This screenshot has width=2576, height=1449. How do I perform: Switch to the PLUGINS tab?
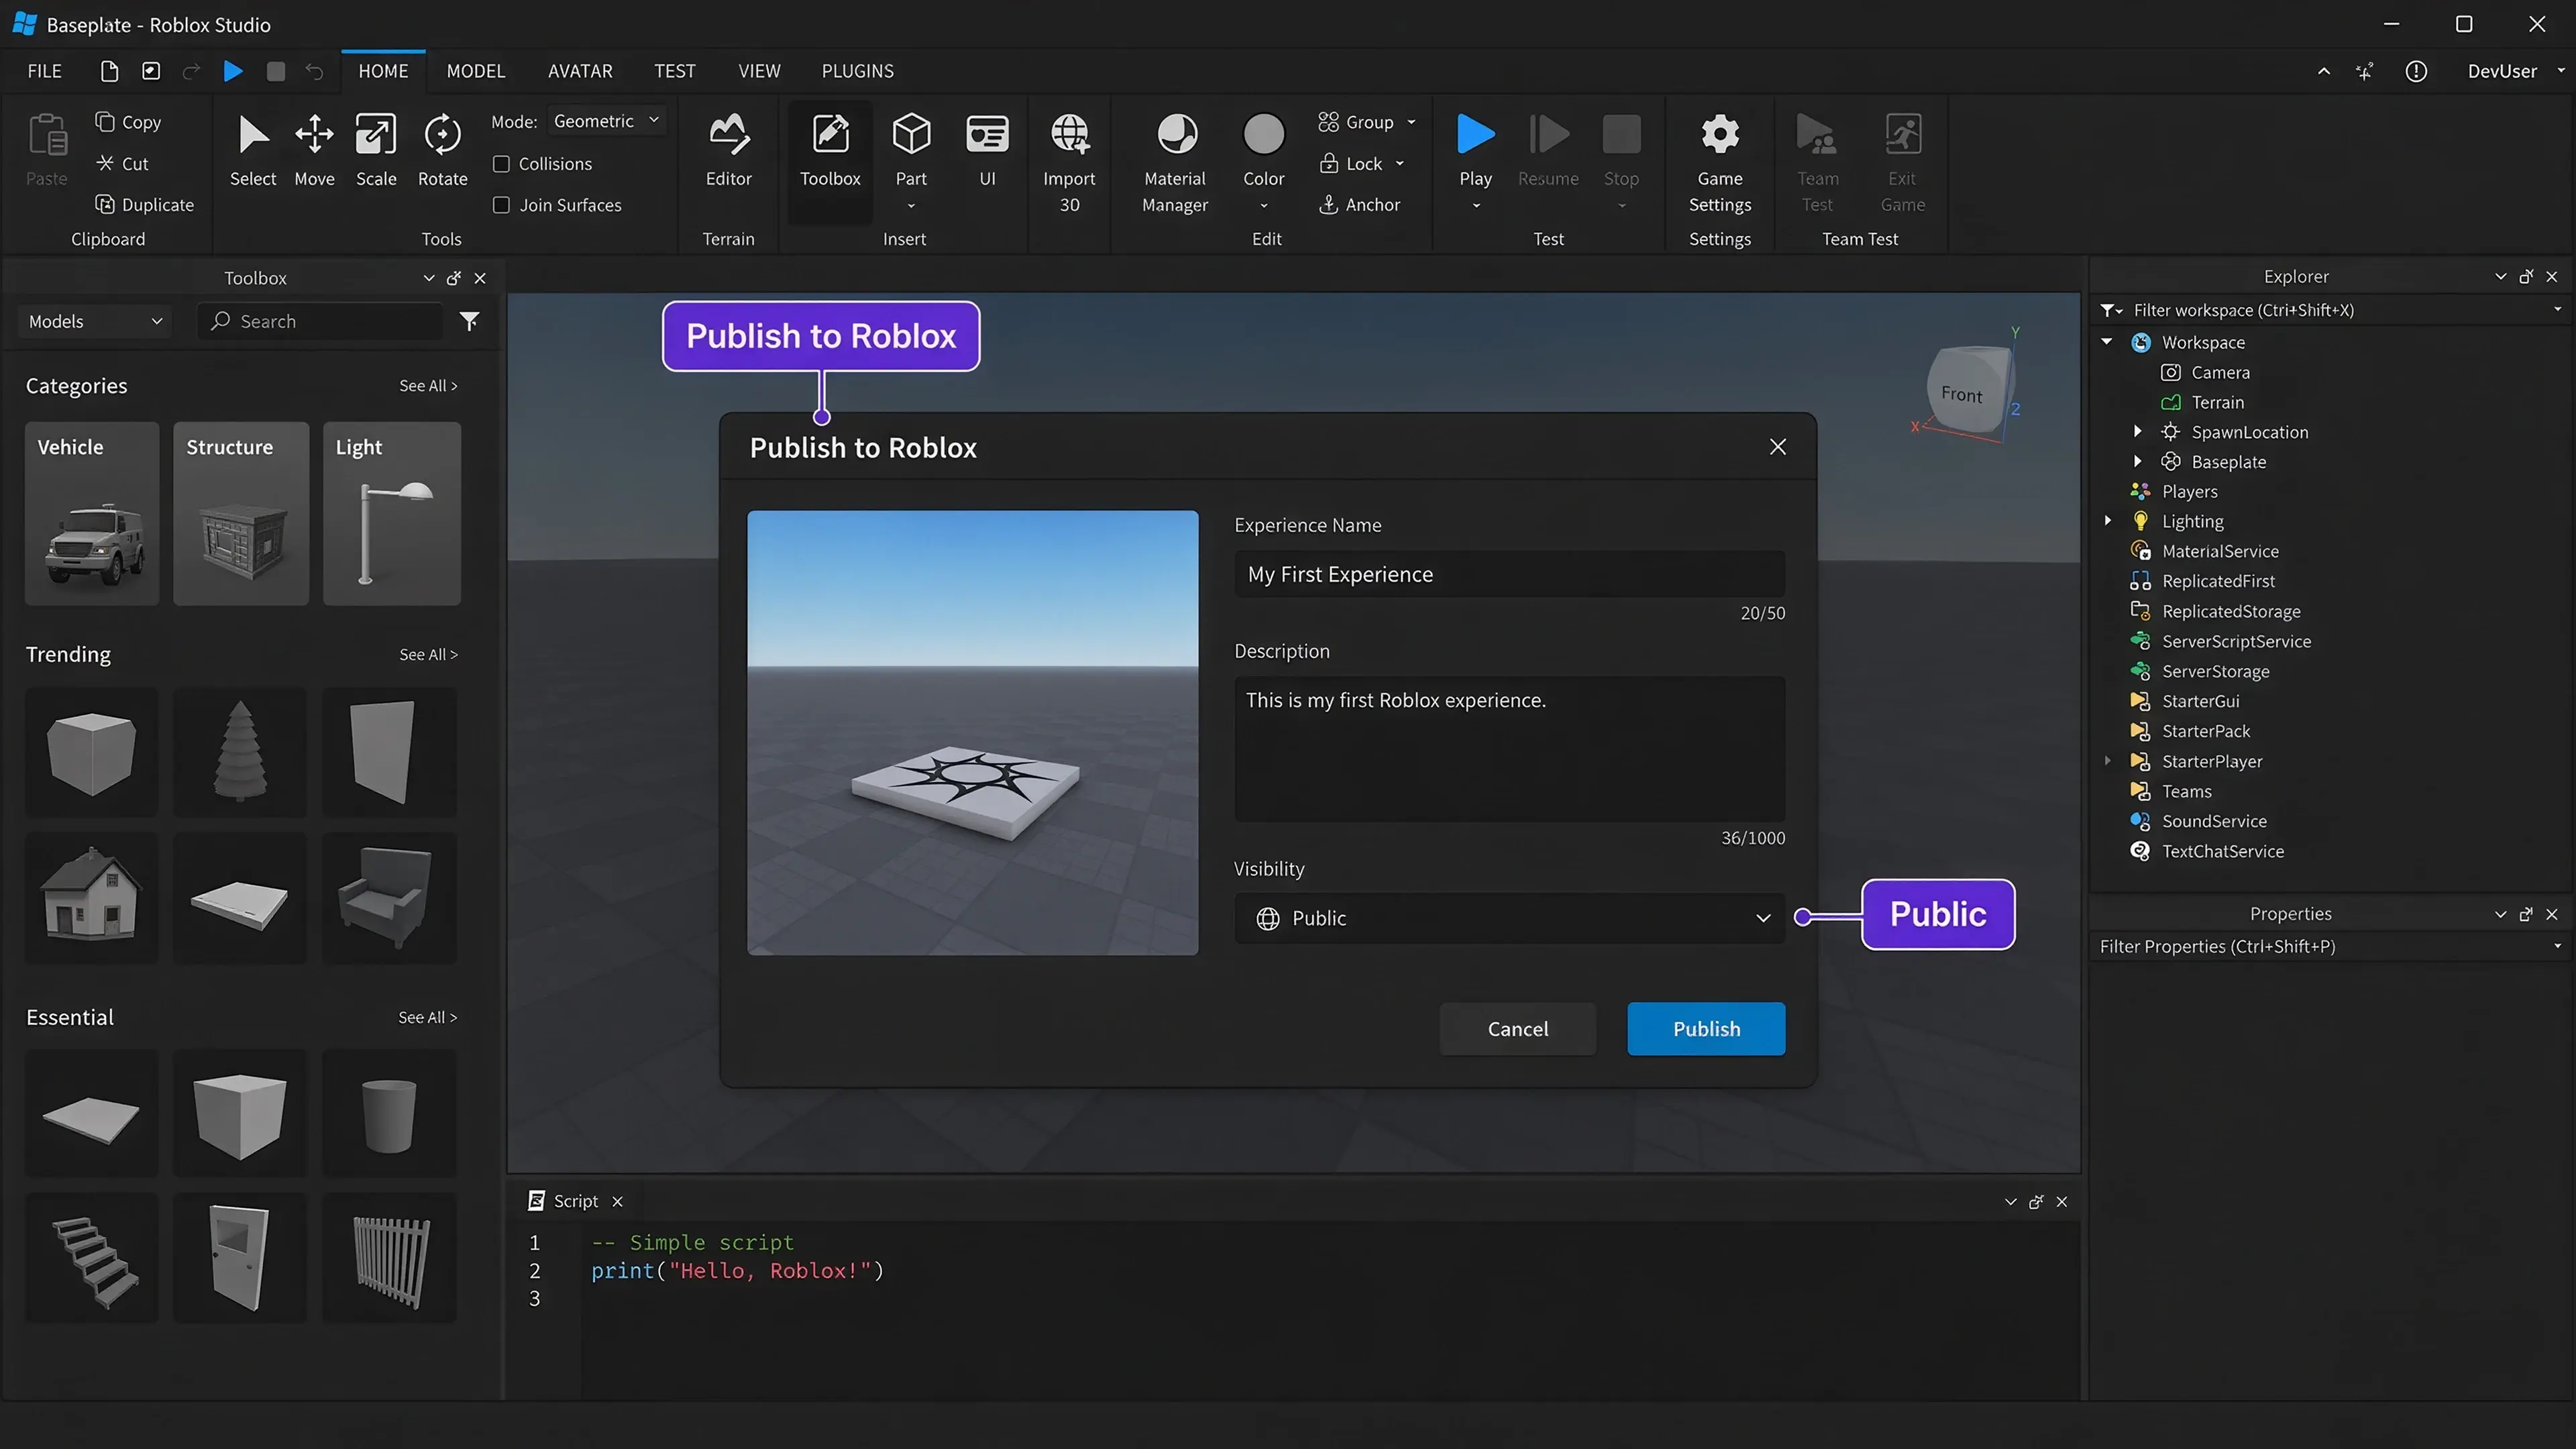click(x=857, y=71)
